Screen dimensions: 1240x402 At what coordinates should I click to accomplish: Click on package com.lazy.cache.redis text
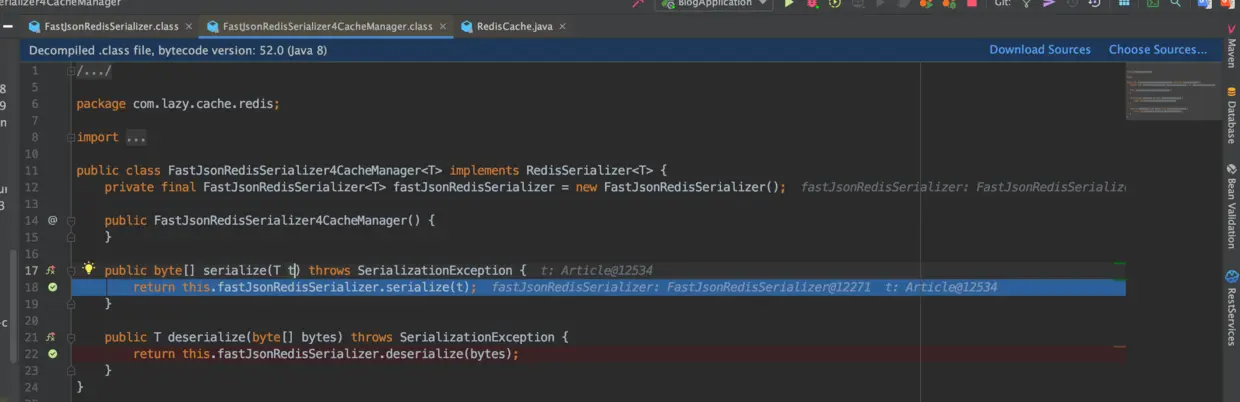point(178,104)
